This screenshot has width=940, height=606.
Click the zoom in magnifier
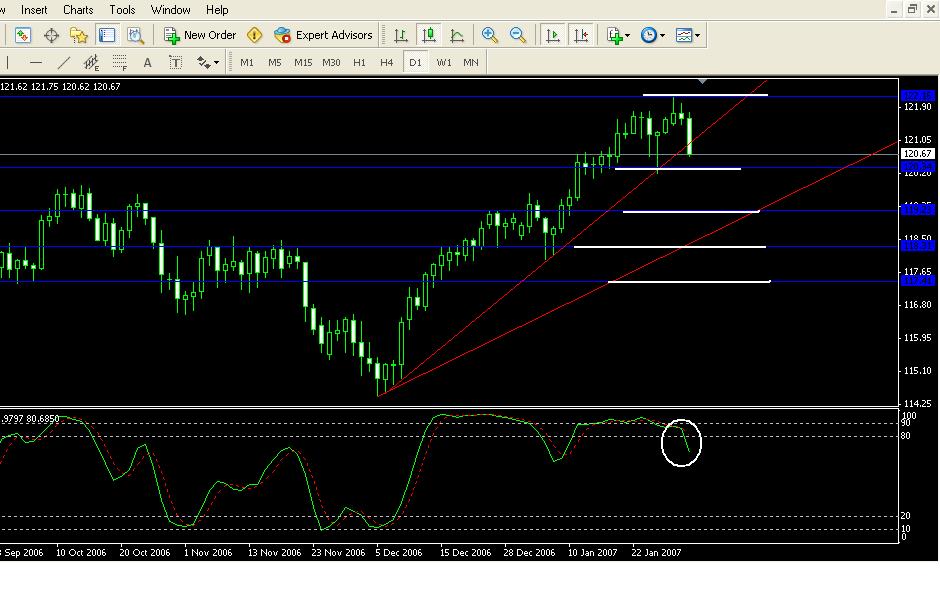tap(490, 35)
